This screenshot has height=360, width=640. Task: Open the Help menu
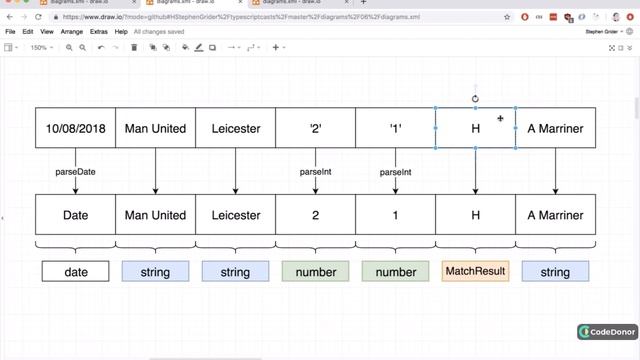coord(121,31)
